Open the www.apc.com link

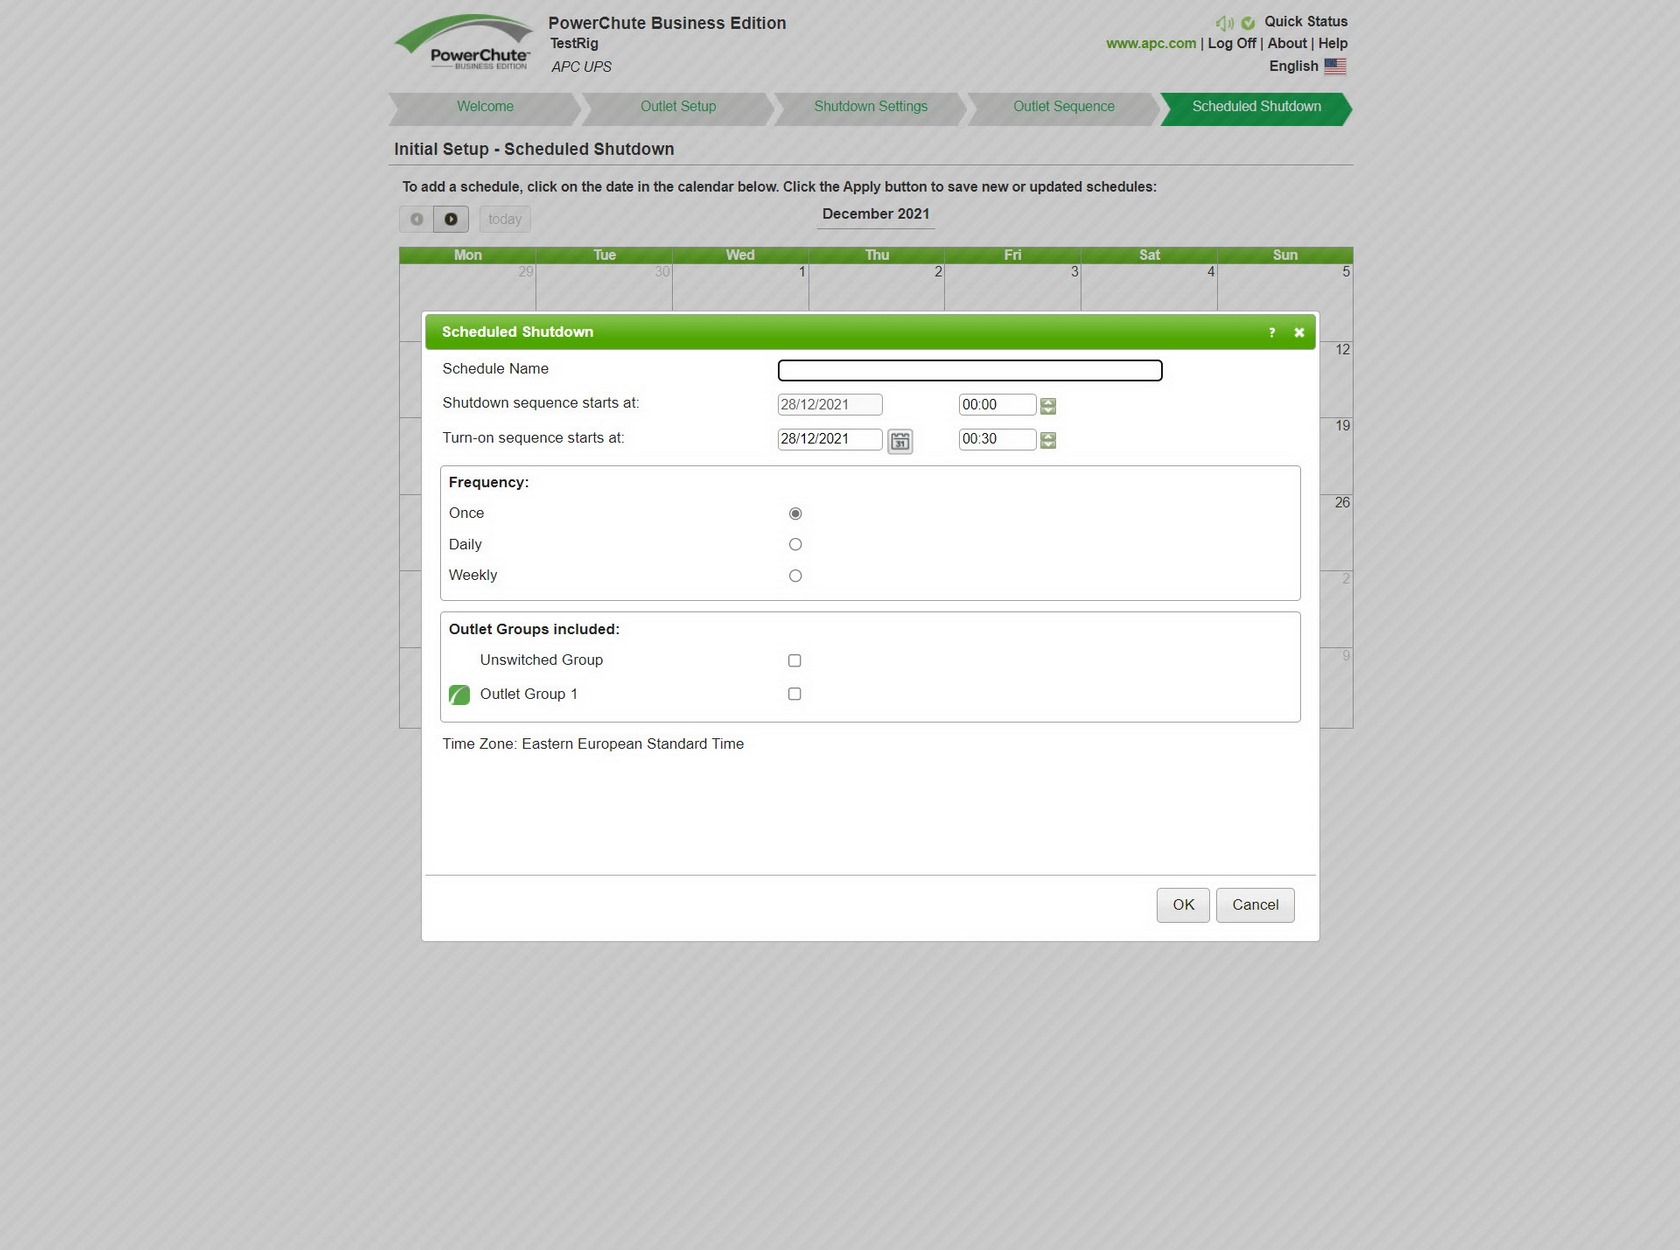1151,44
